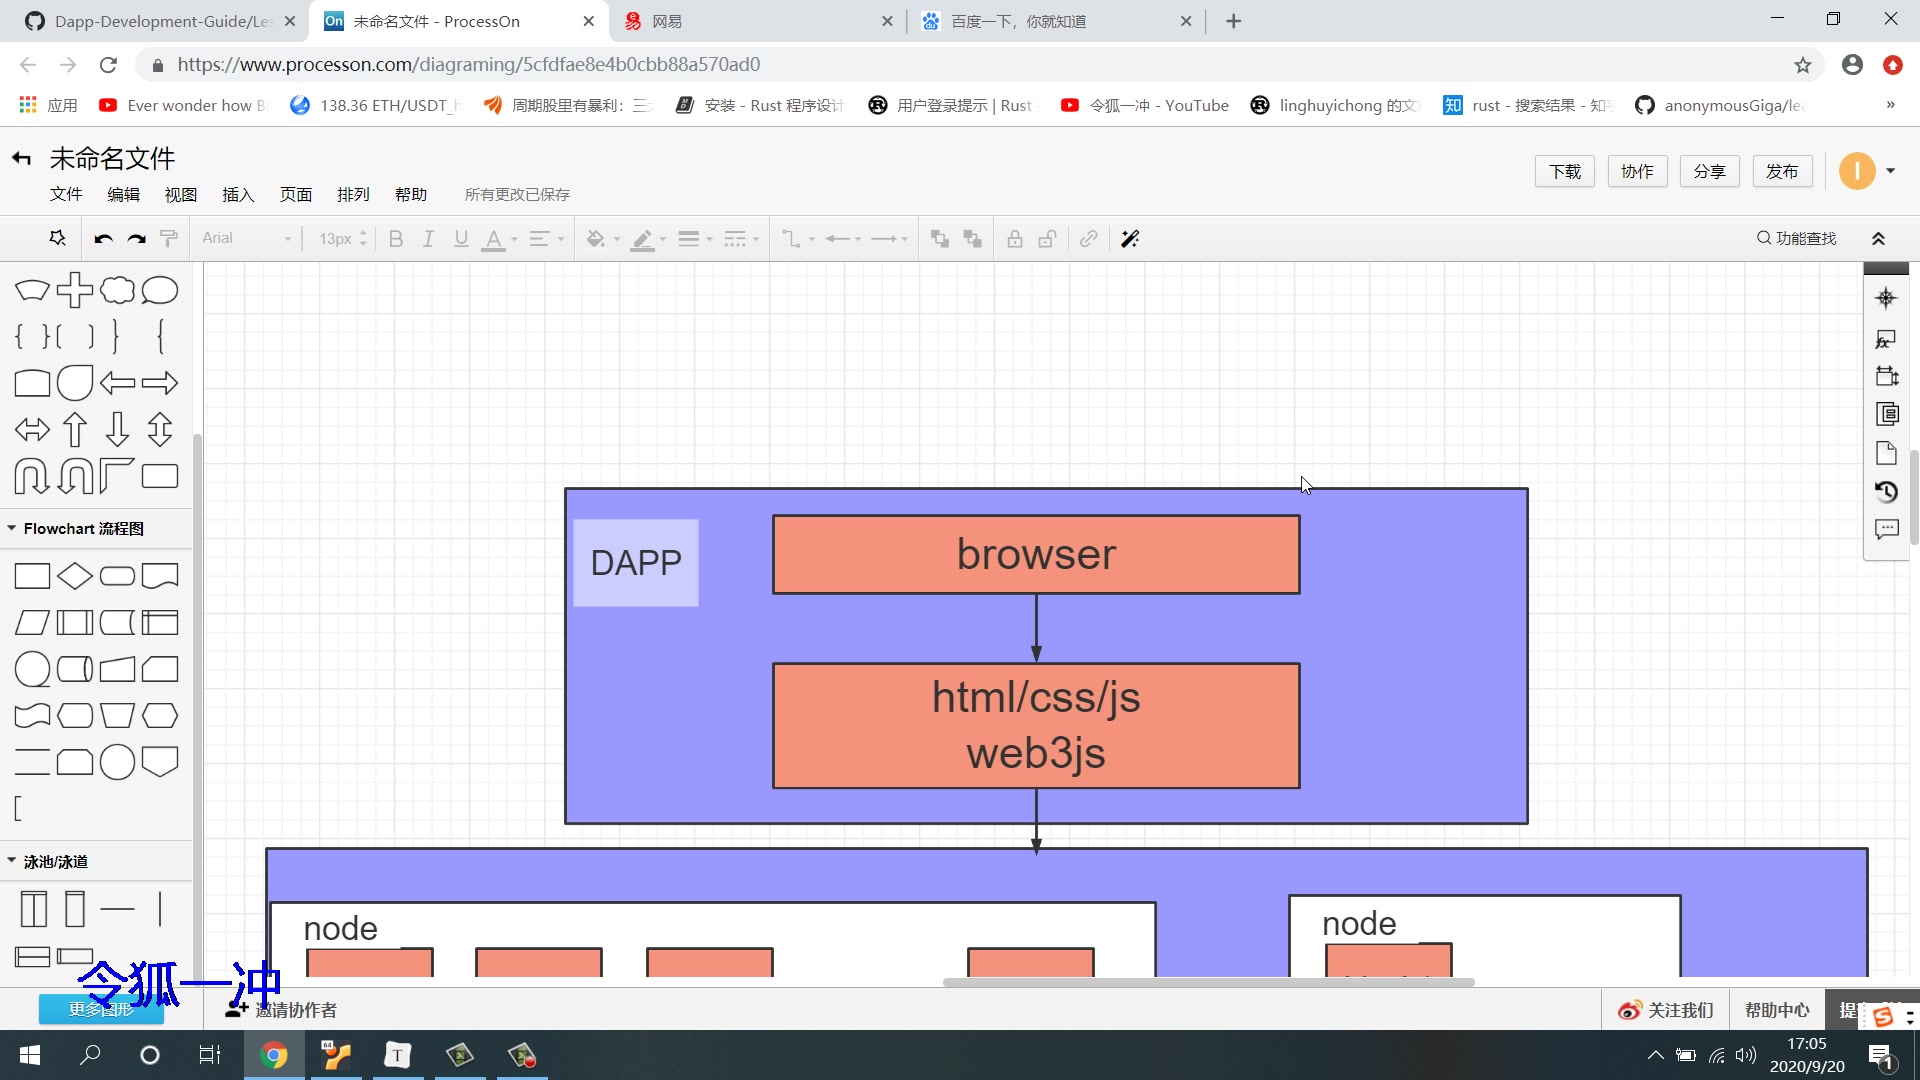This screenshot has width=1920, height=1080.
Task: Open the 文件 menu
Action: click(x=66, y=194)
